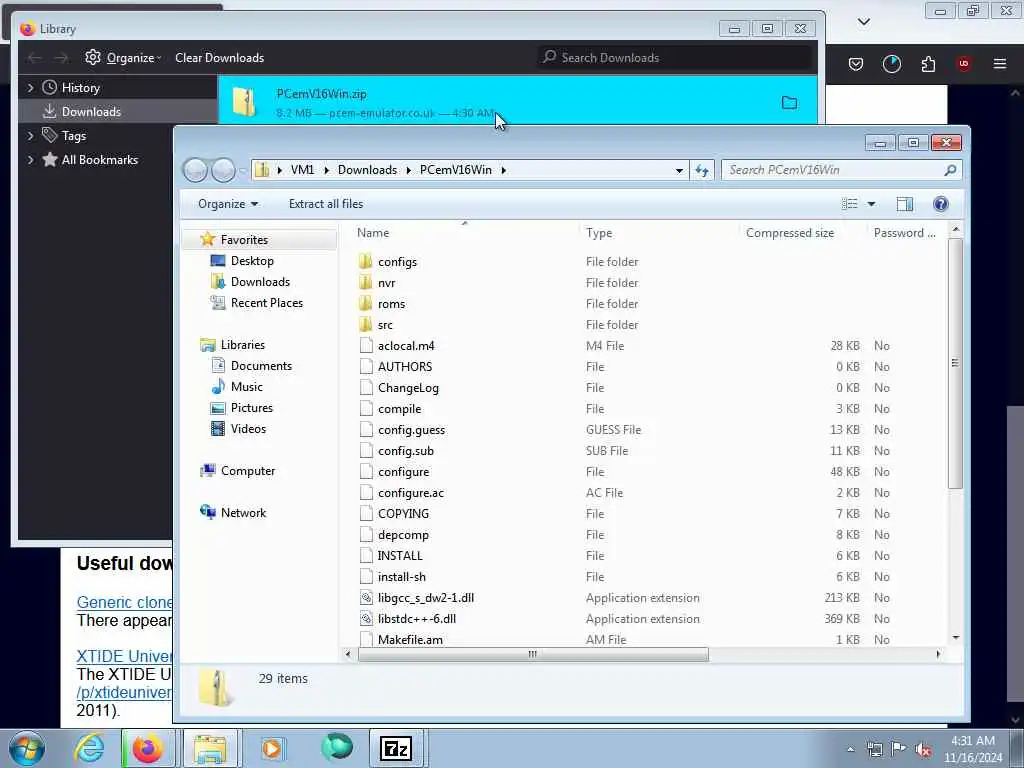The image size is (1024, 768).
Task: Open the Explorer help question mark icon
Action: (x=940, y=204)
